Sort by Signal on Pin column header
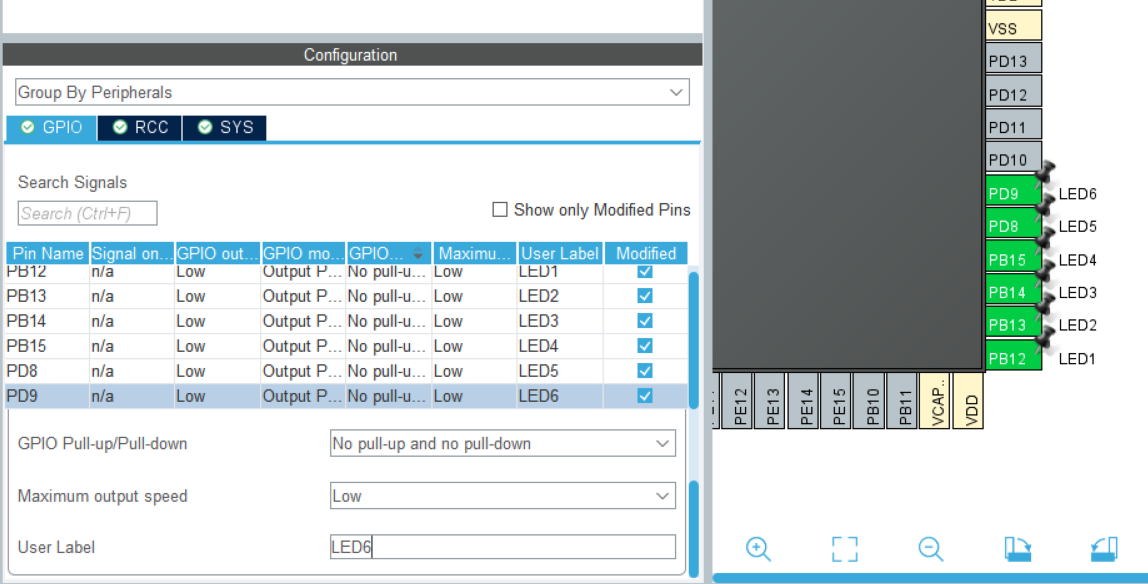This screenshot has width=1148, height=584. point(132,253)
